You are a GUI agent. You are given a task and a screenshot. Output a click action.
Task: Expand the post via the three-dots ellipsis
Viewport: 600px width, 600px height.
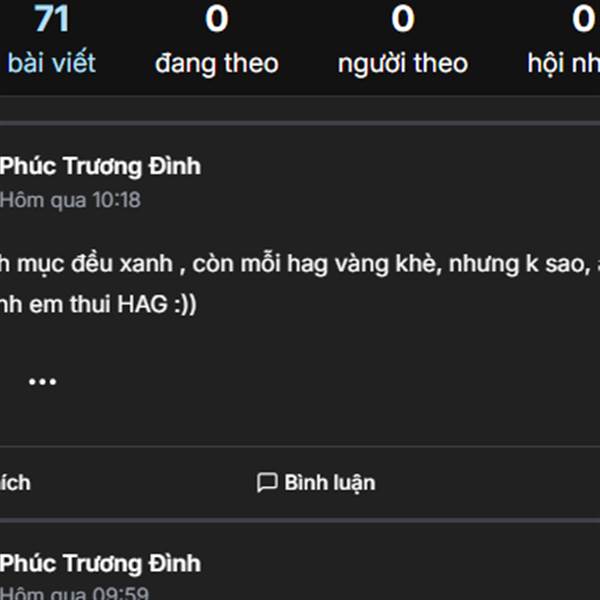(x=42, y=382)
